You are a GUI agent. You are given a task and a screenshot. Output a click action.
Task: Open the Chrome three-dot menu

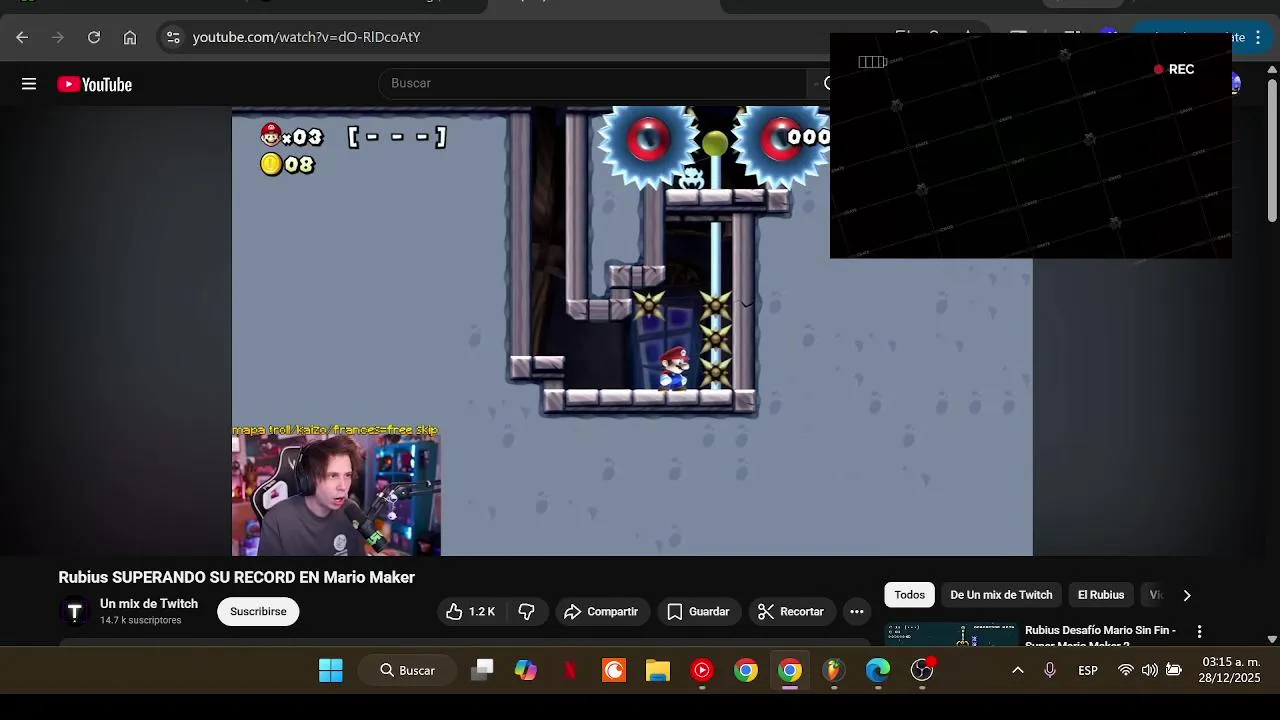tap(1258, 37)
